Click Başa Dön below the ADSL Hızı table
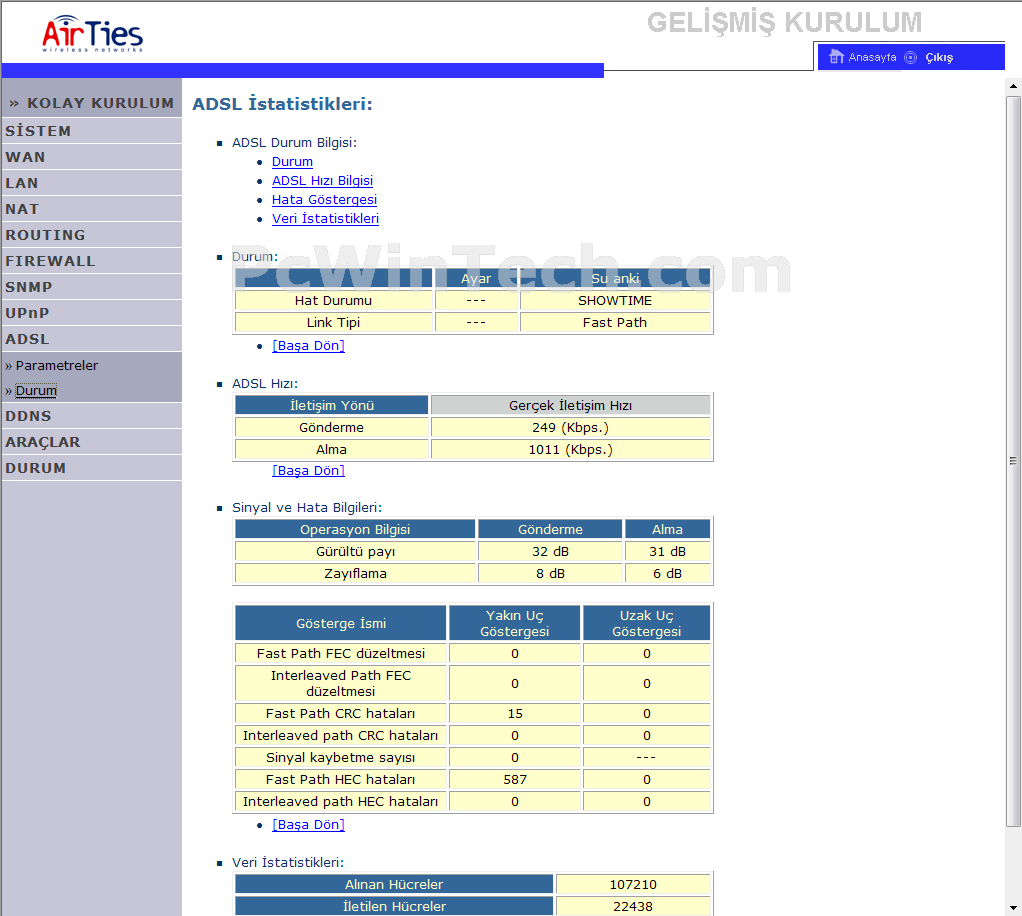The height and width of the screenshot is (916, 1022). point(308,471)
